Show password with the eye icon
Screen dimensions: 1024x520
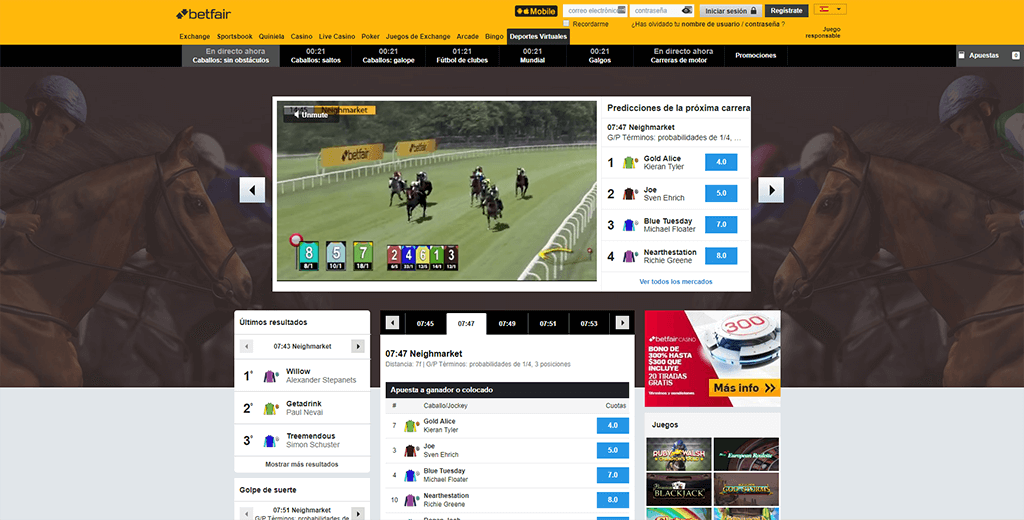coord(686,10)
